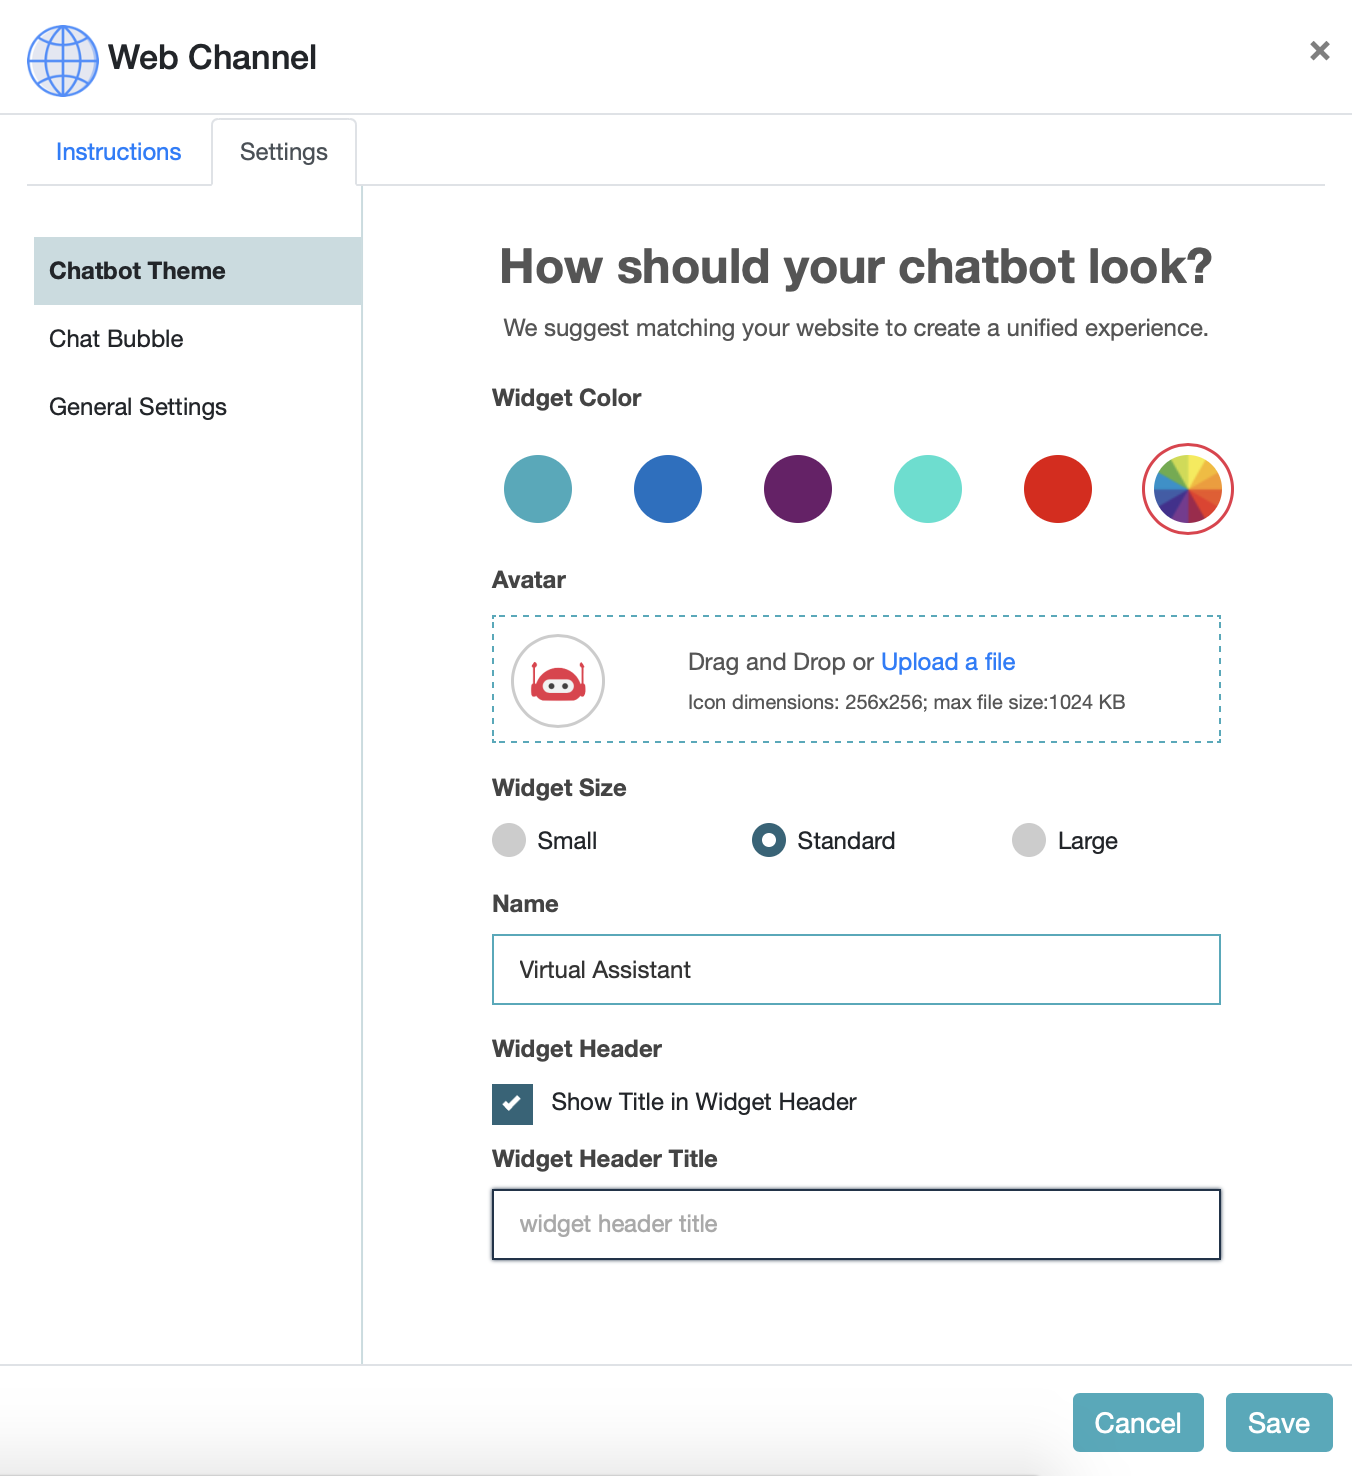Click the Virtual Assistant name field
Viewport: 1352px width, 1476px height.
pyautogui.click(x=855, y=969)
